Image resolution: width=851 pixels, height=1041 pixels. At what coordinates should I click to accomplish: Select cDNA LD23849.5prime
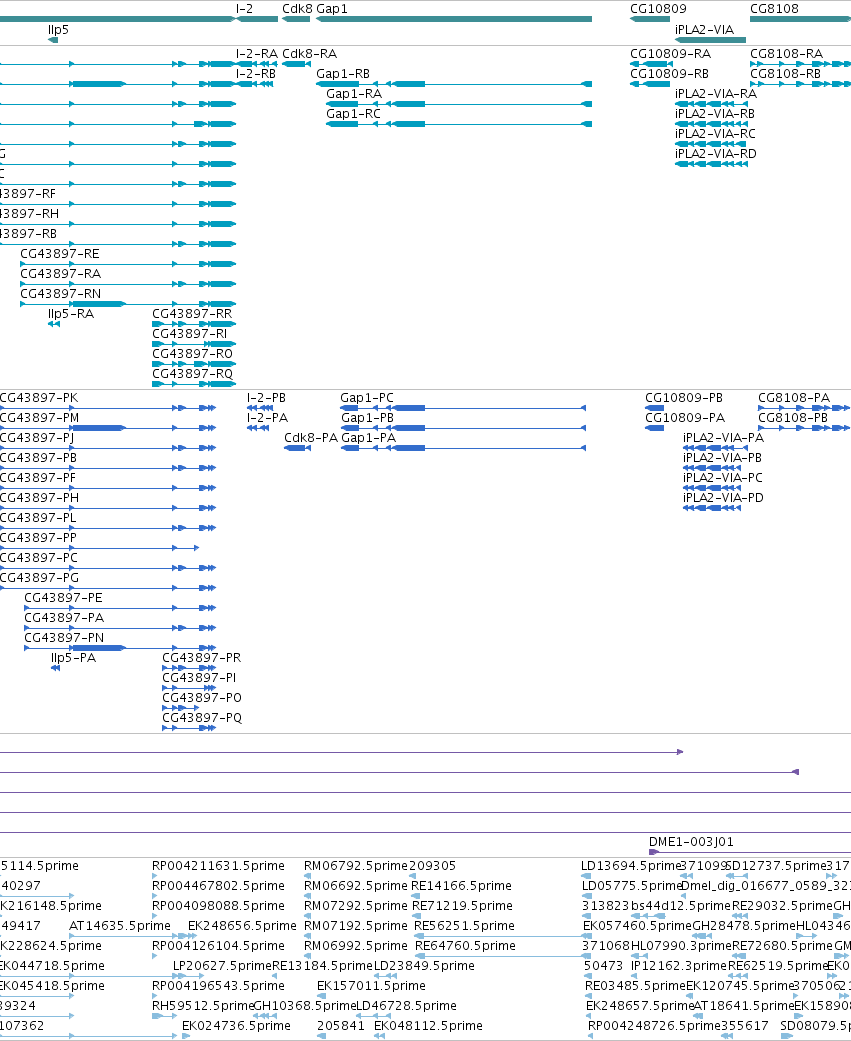tap(424, 965)
